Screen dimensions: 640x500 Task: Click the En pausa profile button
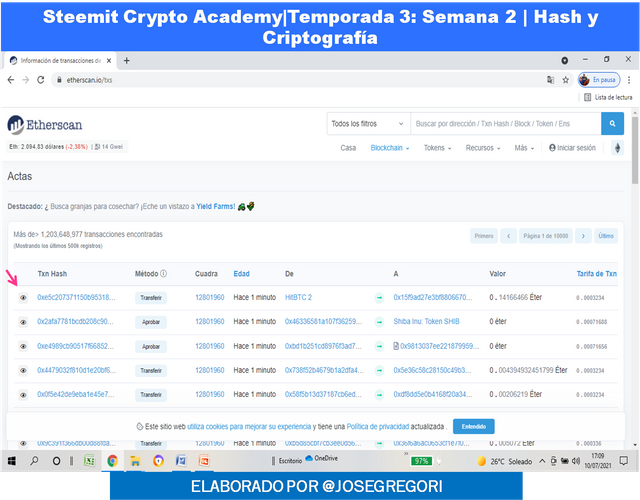click(x=599, y=80)
